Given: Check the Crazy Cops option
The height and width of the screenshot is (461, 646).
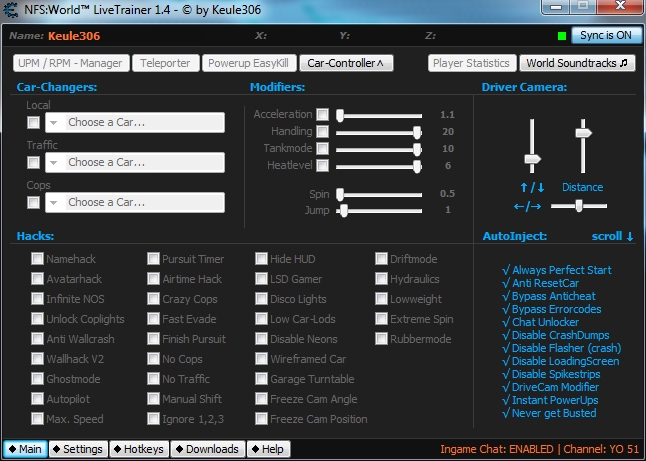Looking at the screenshot, I should (x=153, y=299).
